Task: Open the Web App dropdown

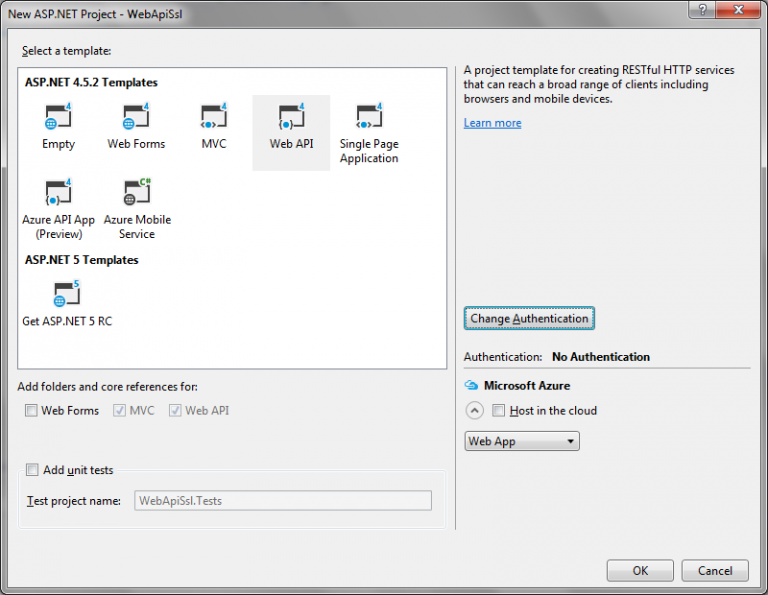Action: point(522,441)
